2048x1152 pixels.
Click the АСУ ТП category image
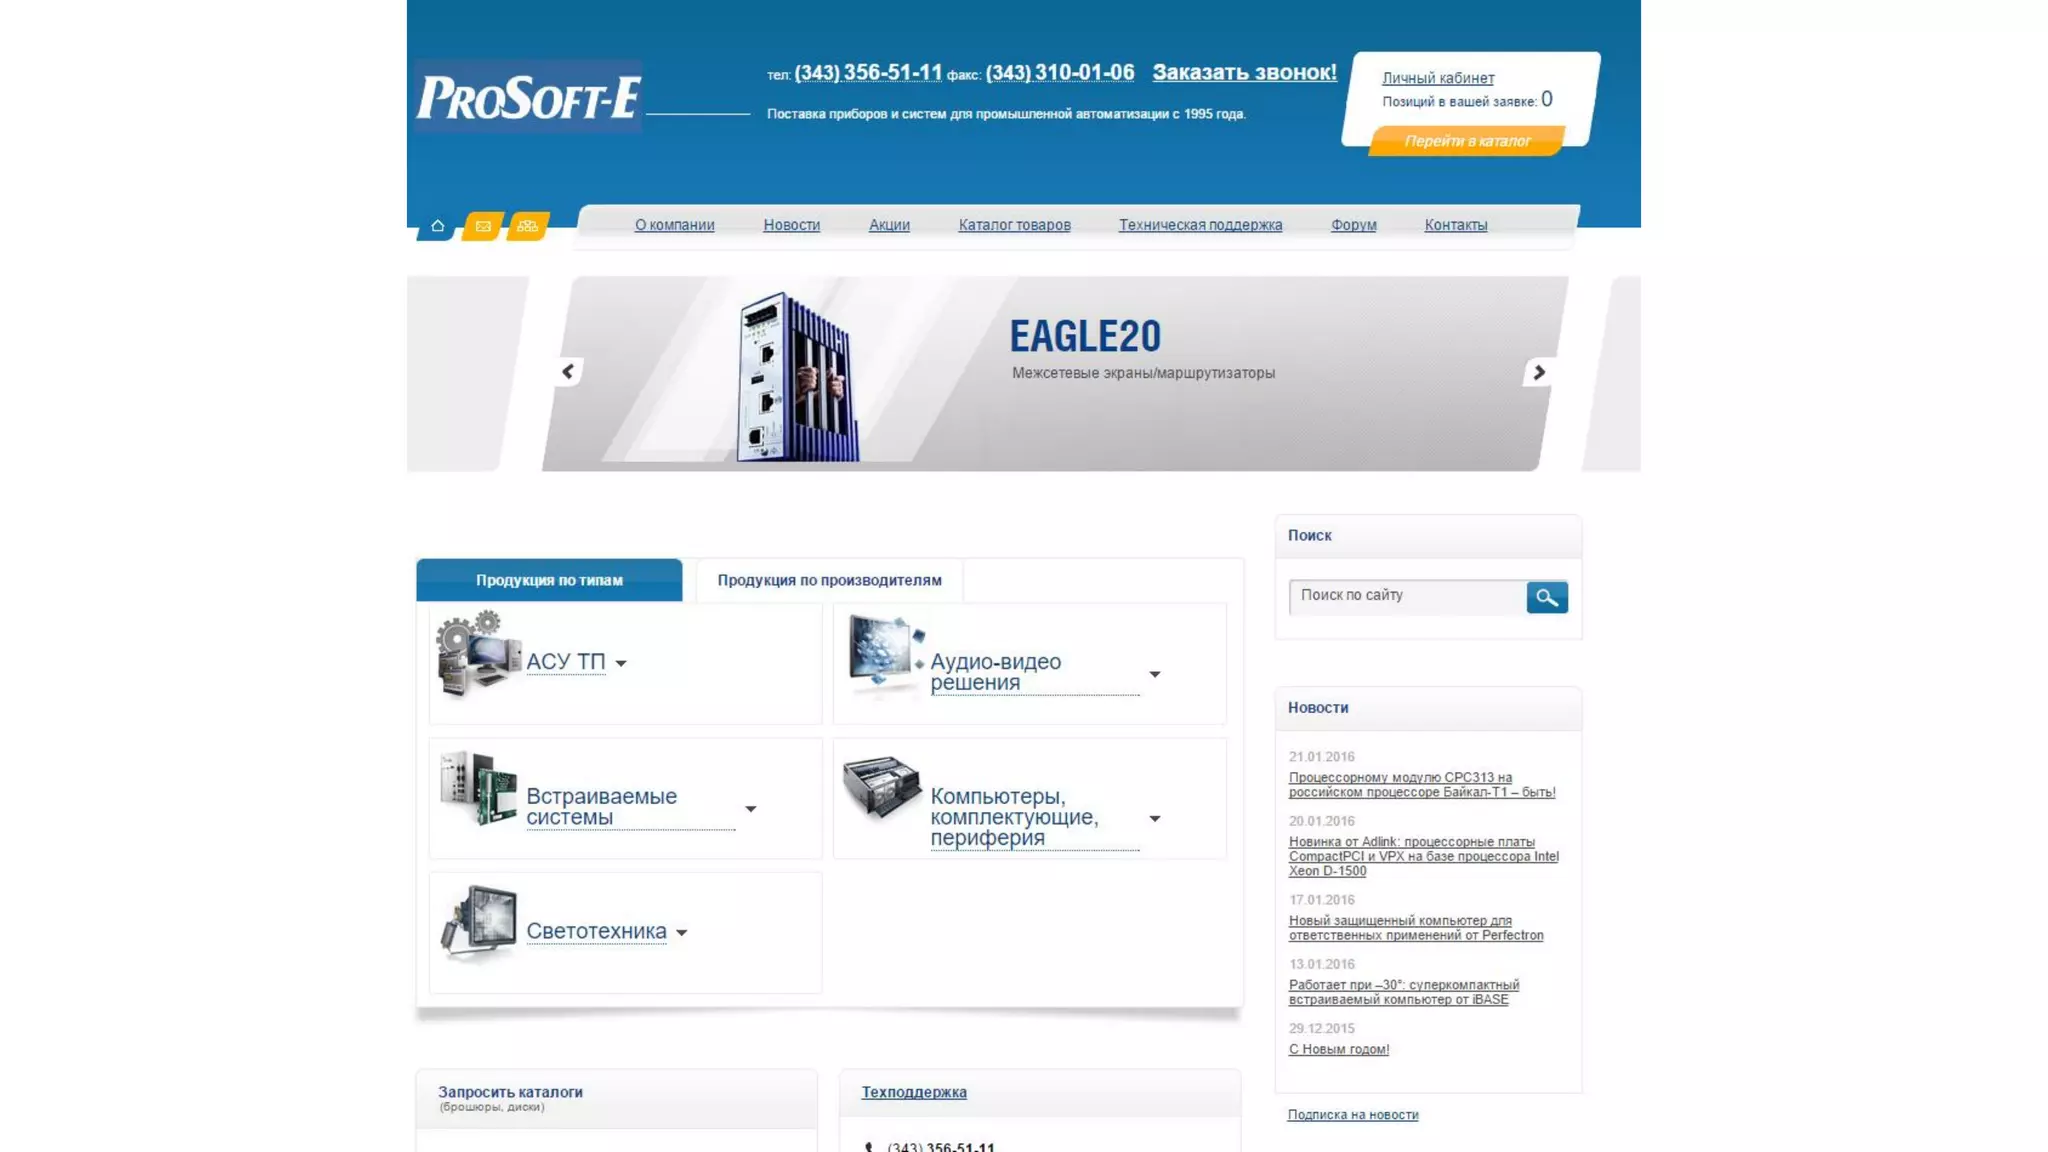(478, 655)
